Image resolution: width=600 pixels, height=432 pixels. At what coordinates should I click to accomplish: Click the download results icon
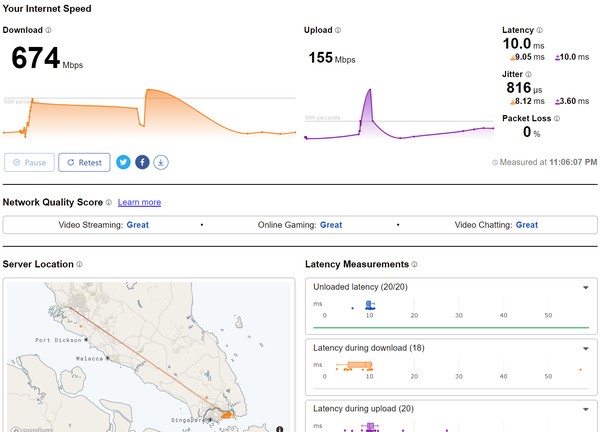(x=161, y=162)
